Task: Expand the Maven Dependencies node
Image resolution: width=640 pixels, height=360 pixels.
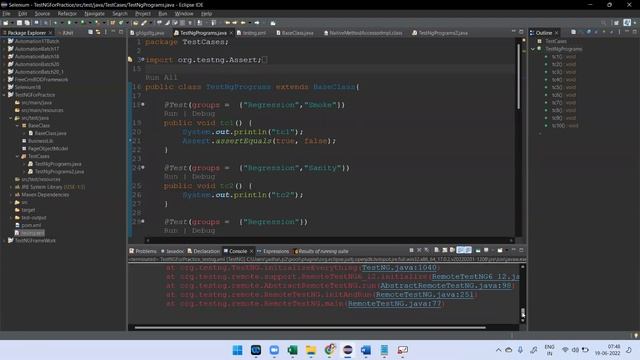Action: pyautogui.click(x=11, y=195)
